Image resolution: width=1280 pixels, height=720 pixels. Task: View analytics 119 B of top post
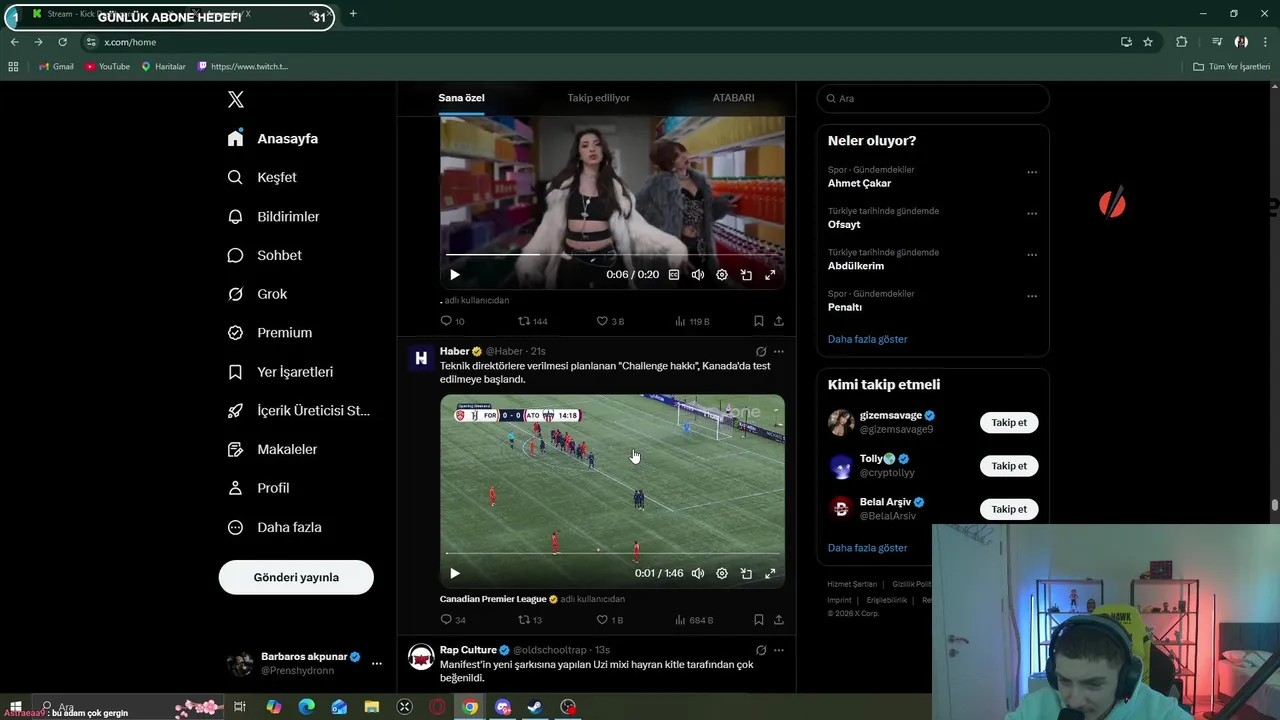click(x=692, y=321)
